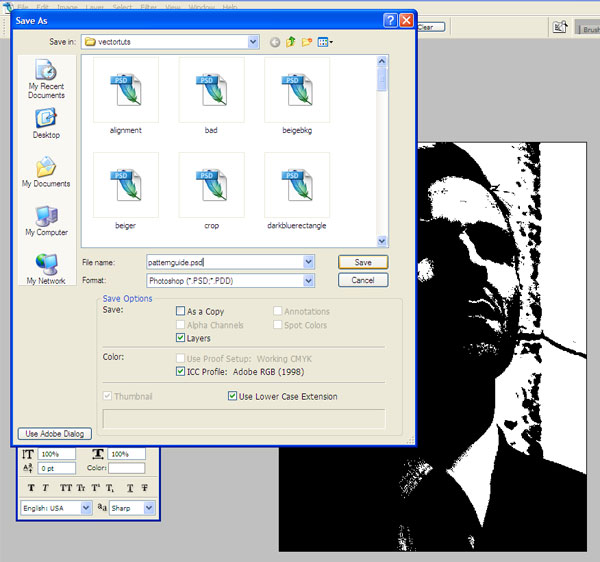Click the Save button
600x562 pixels.
[x=363, y=262]
